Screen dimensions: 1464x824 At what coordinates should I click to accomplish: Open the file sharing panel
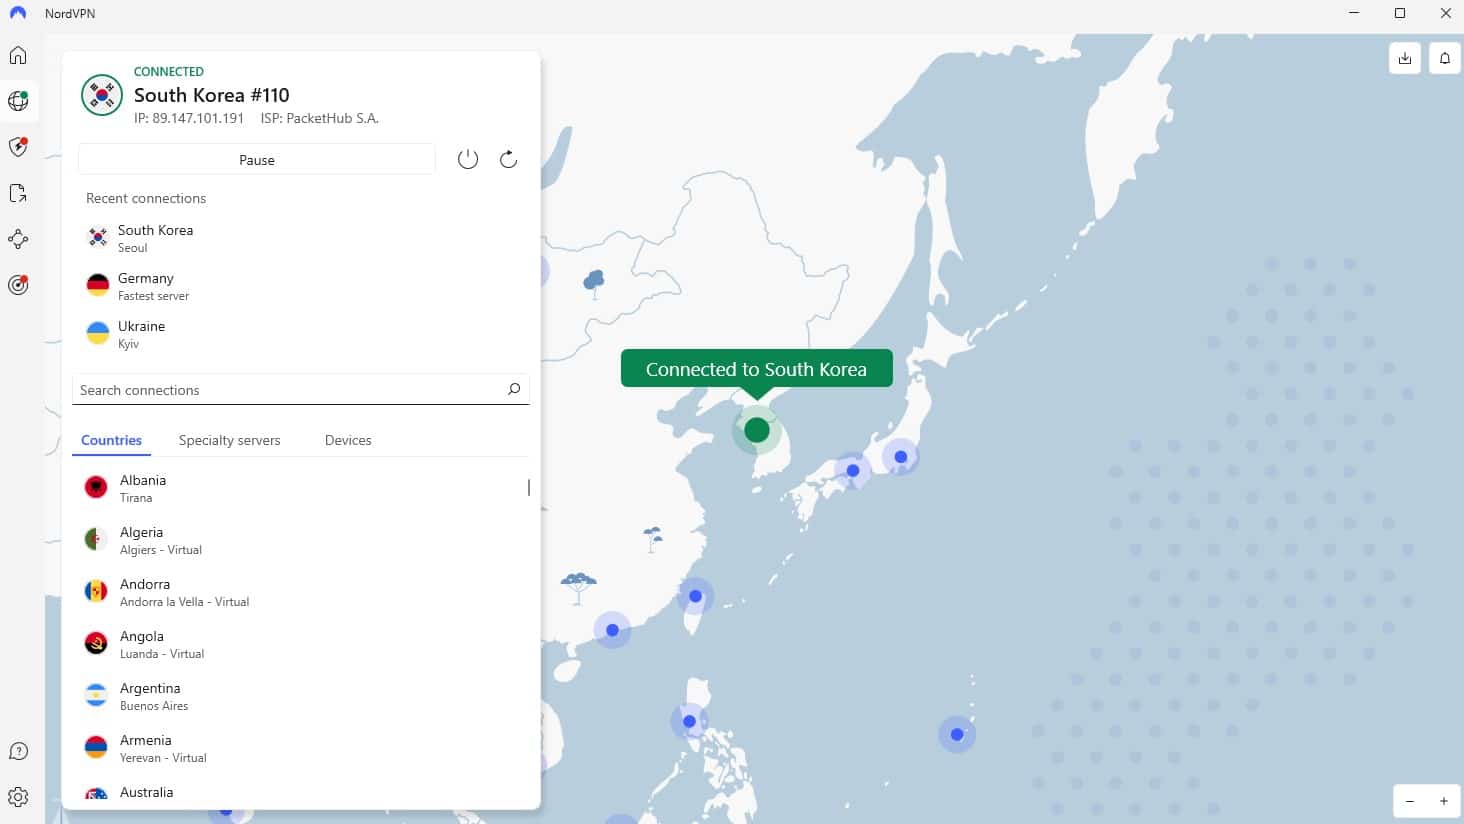[18, 192]
